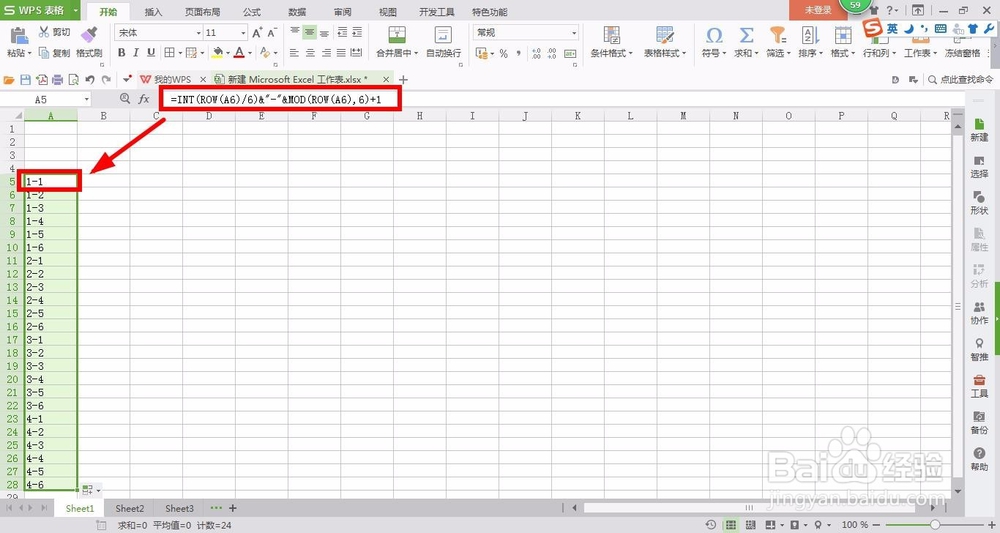Click the 未登录 login button
1000x533 pixels.
click(818, 10)
